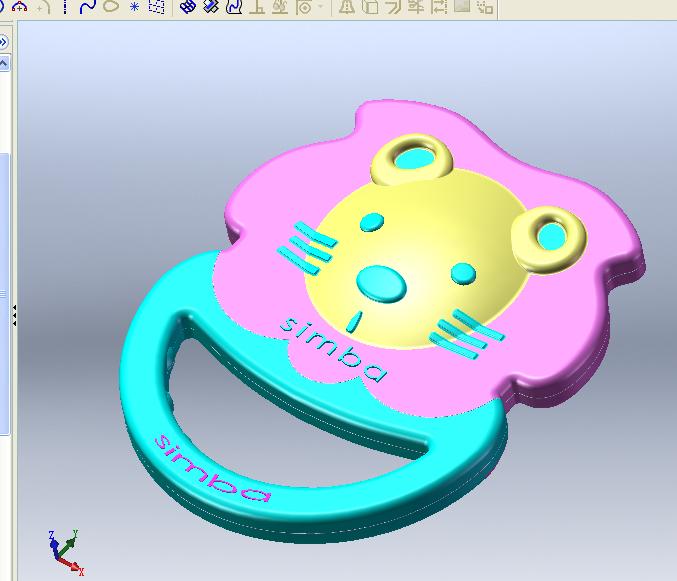677x581 pixels.
Task: Click the greyed bell-shaped toolbar icon
Action: pyautogui.click(x=347, y=6)
